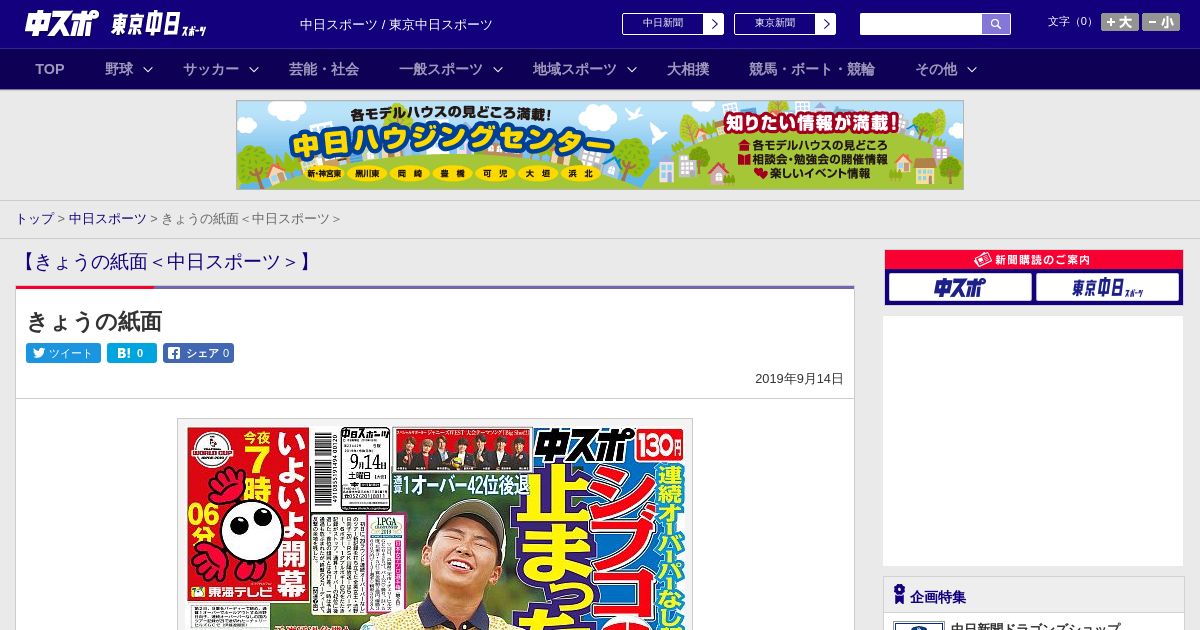Click the search magnifier button

(x=996, y=24)
